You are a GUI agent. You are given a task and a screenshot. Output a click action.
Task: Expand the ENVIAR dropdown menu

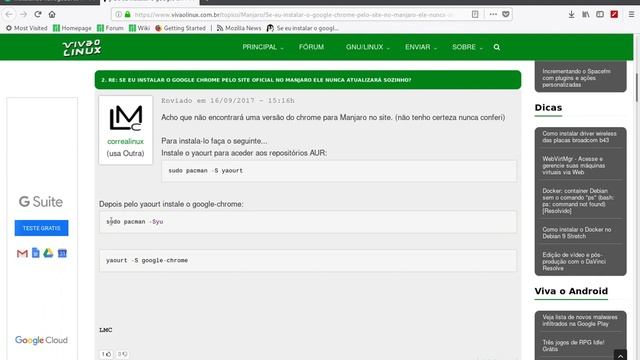click(421, 47)
